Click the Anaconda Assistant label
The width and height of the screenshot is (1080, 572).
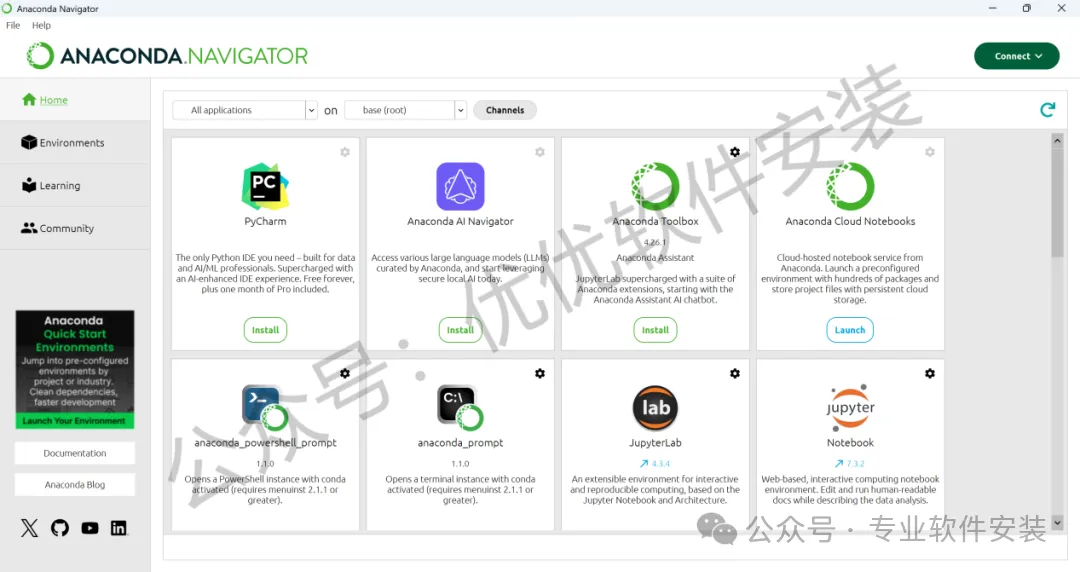point(655,258)
